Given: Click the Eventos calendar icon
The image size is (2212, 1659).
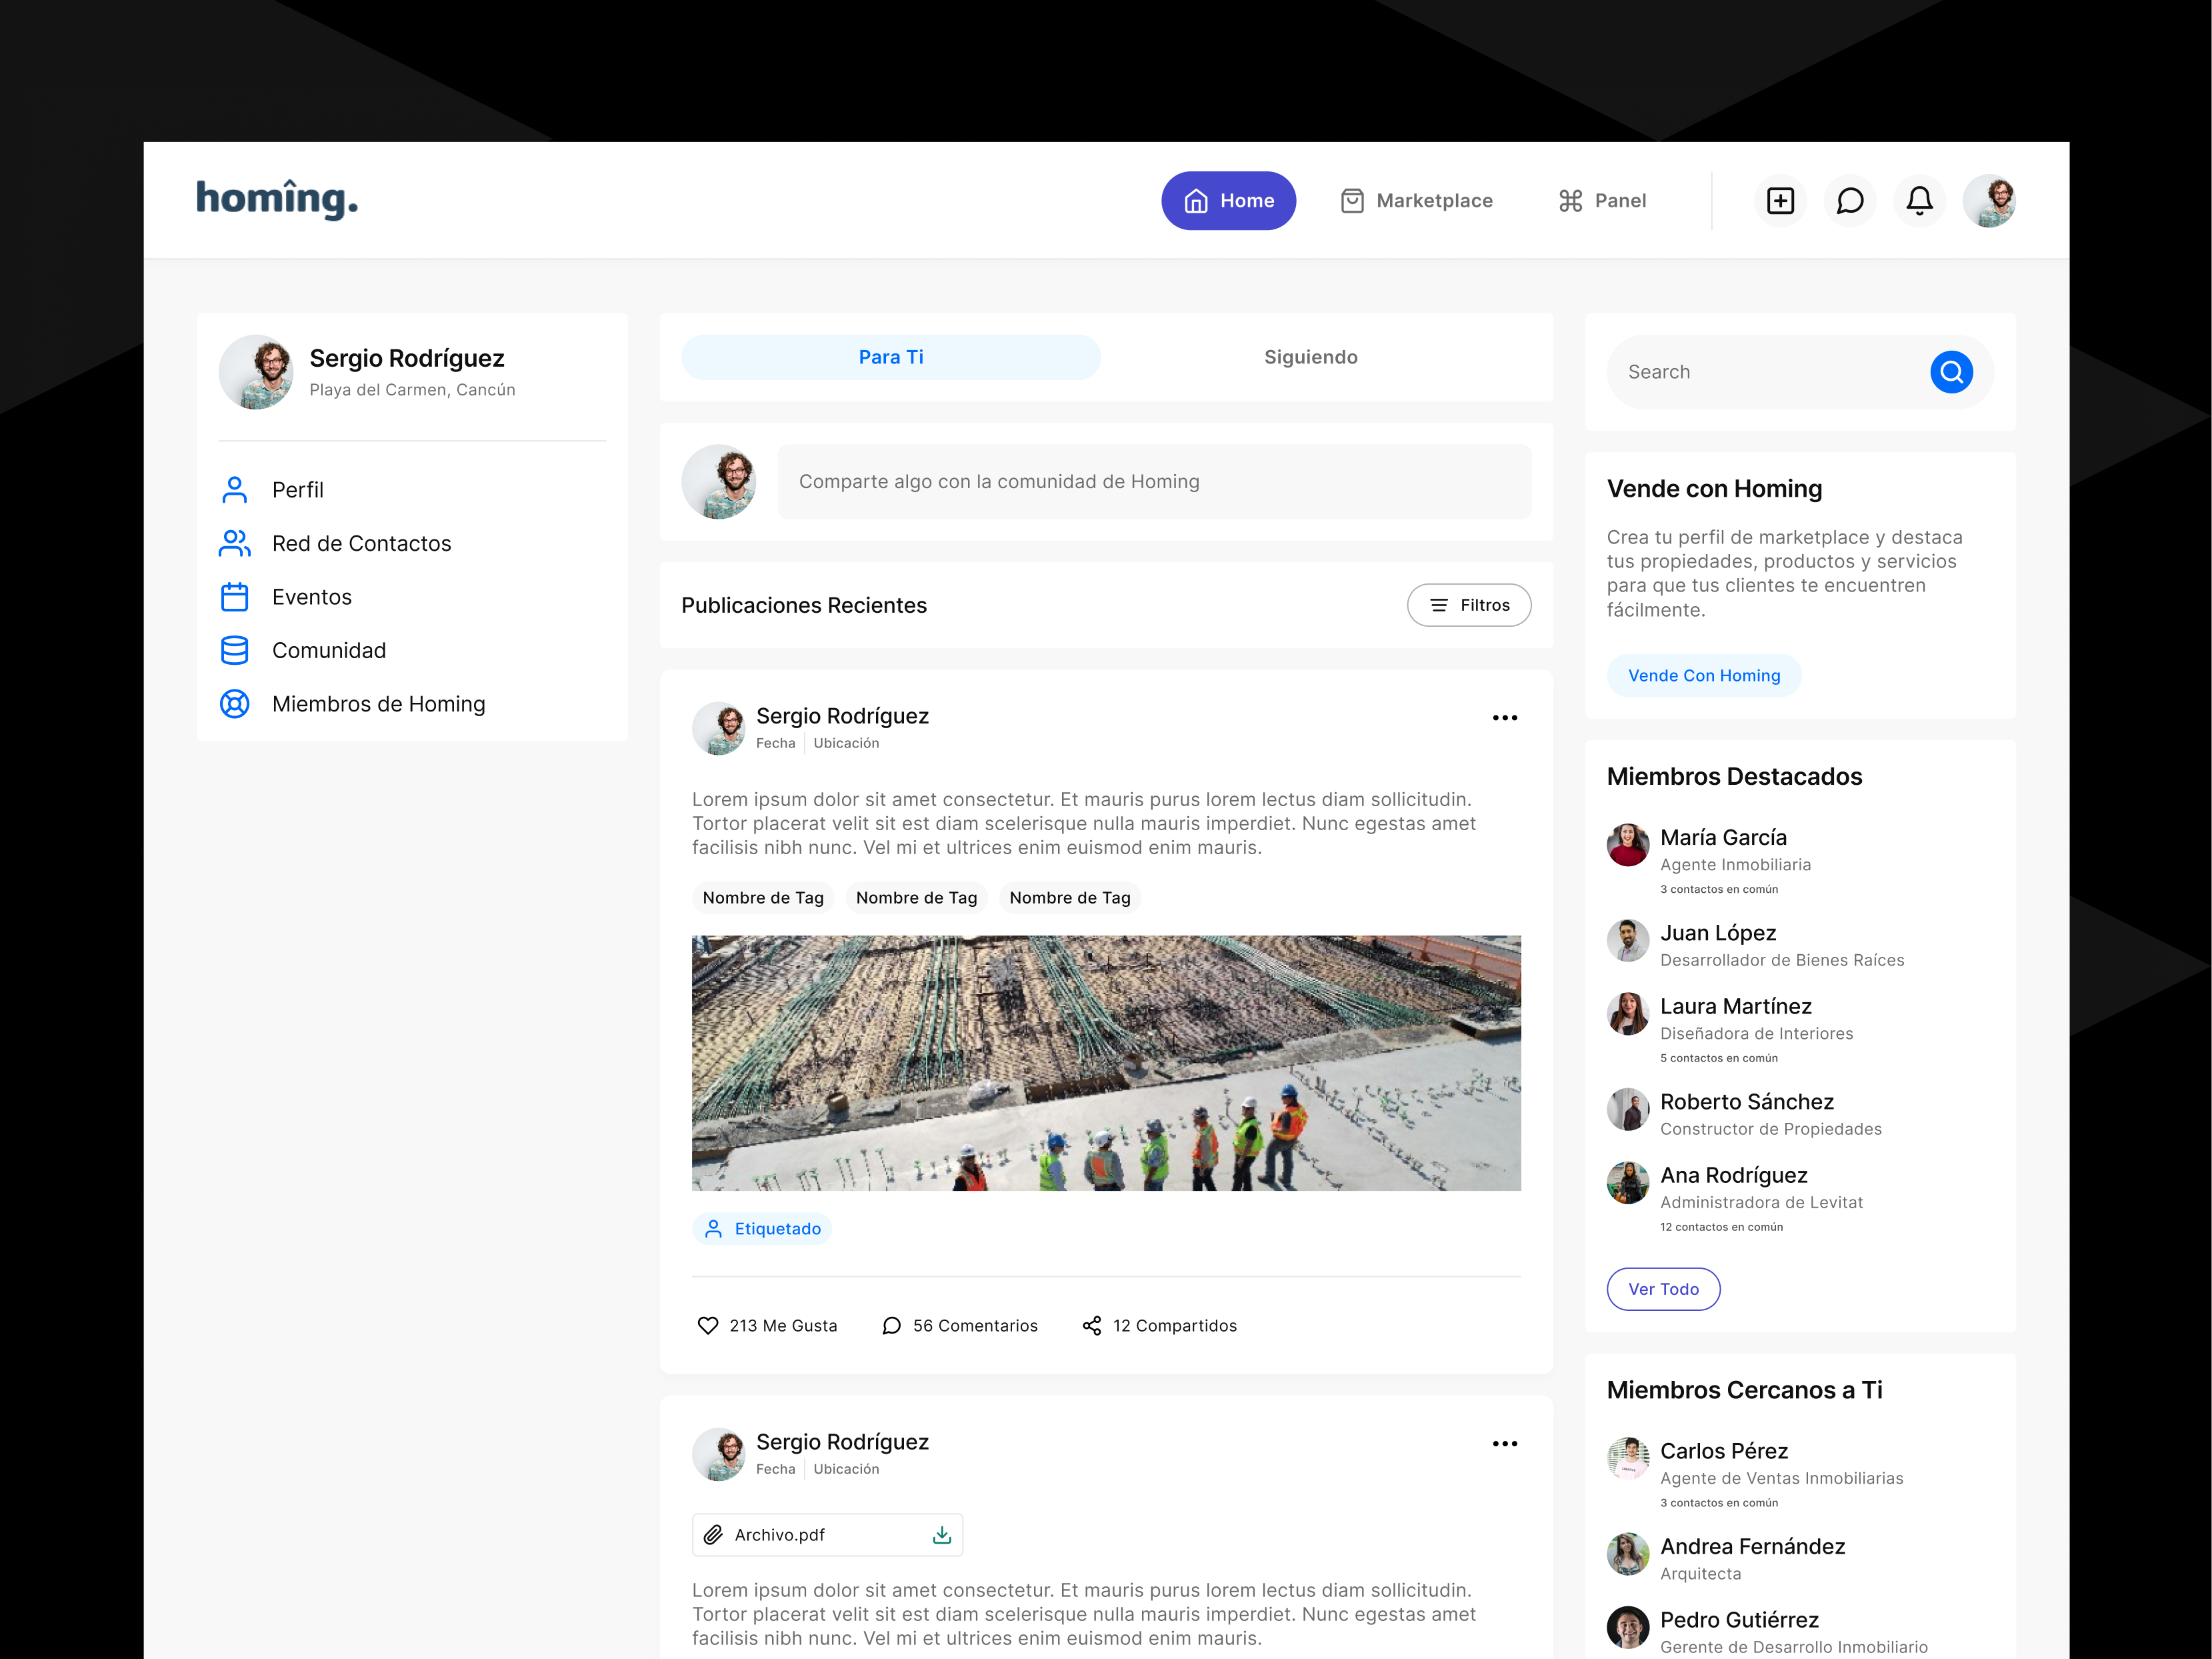Looking at the screenshot, I should 235,597.
